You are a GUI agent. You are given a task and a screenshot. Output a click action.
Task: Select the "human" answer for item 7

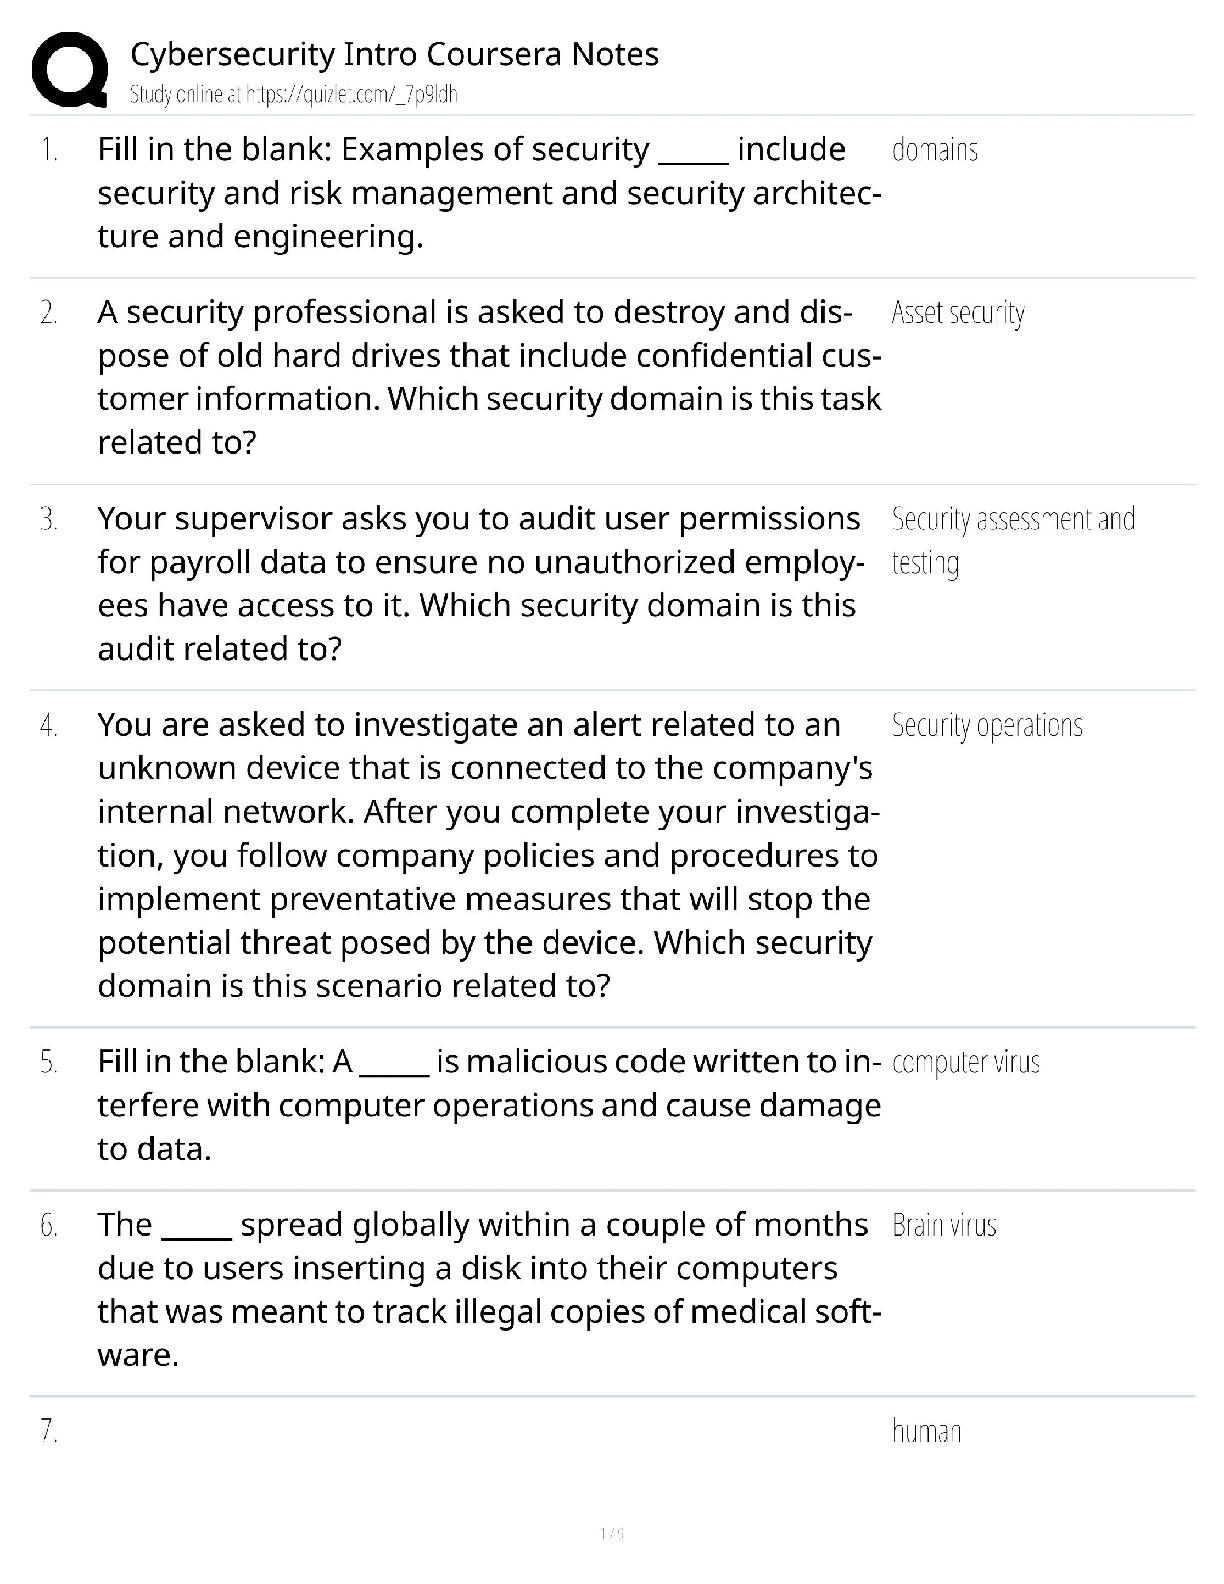point(926,1432)
